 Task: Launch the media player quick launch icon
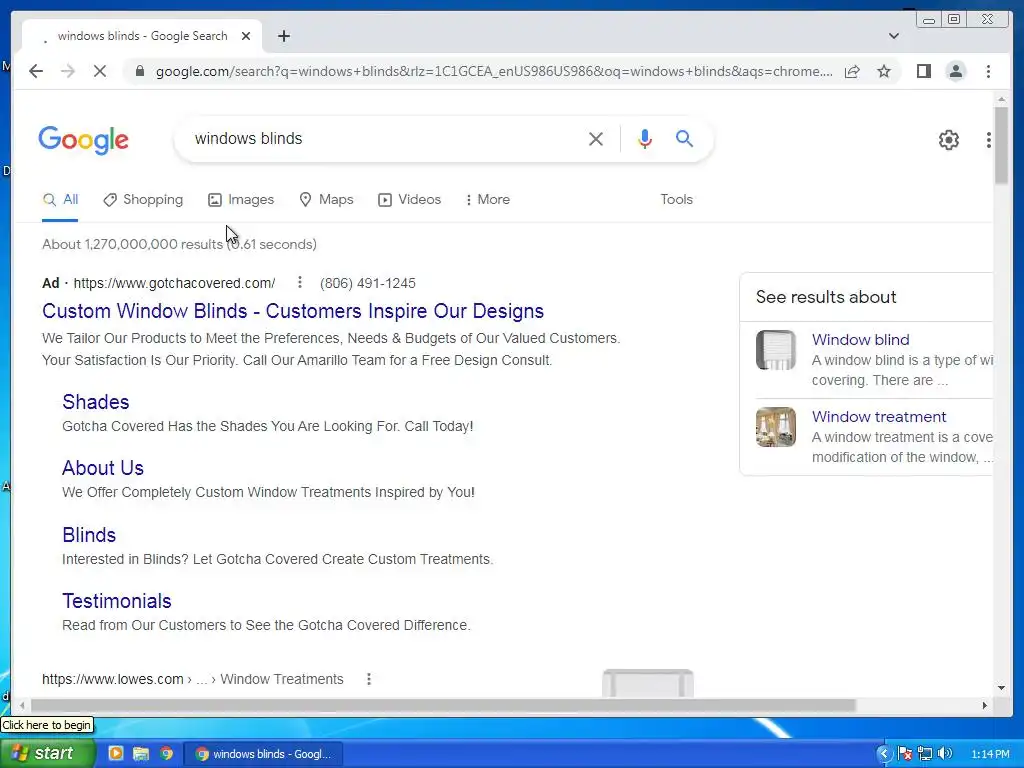pyautogui.click(x=116, y=754)
